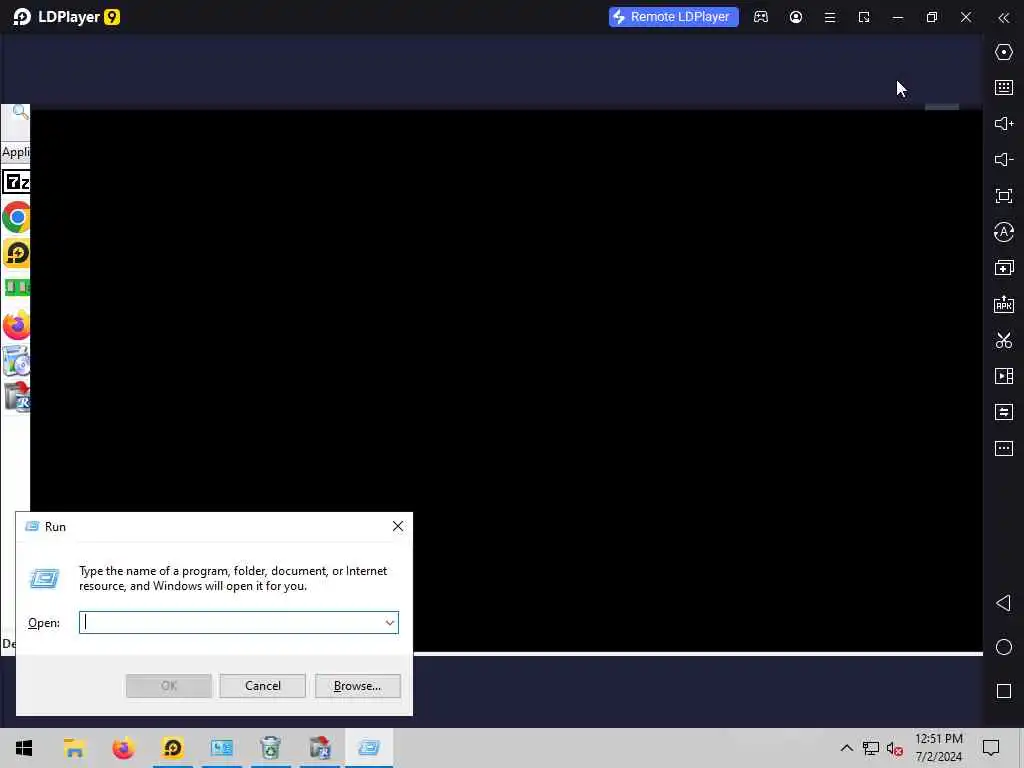Select the 7-Zip icon in the left panel
Image resolution: width=1024 pixels, height=768 pixels.
16,182
